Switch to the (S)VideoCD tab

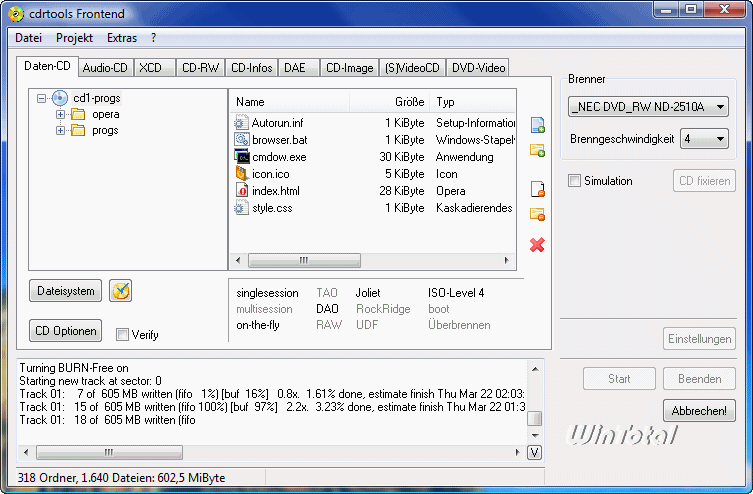(412, 68)
